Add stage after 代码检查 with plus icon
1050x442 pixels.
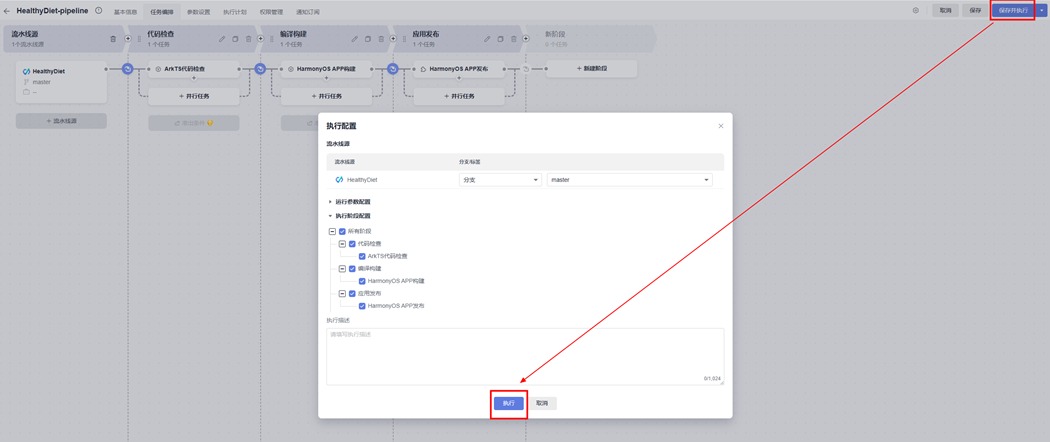pos(260,39)
